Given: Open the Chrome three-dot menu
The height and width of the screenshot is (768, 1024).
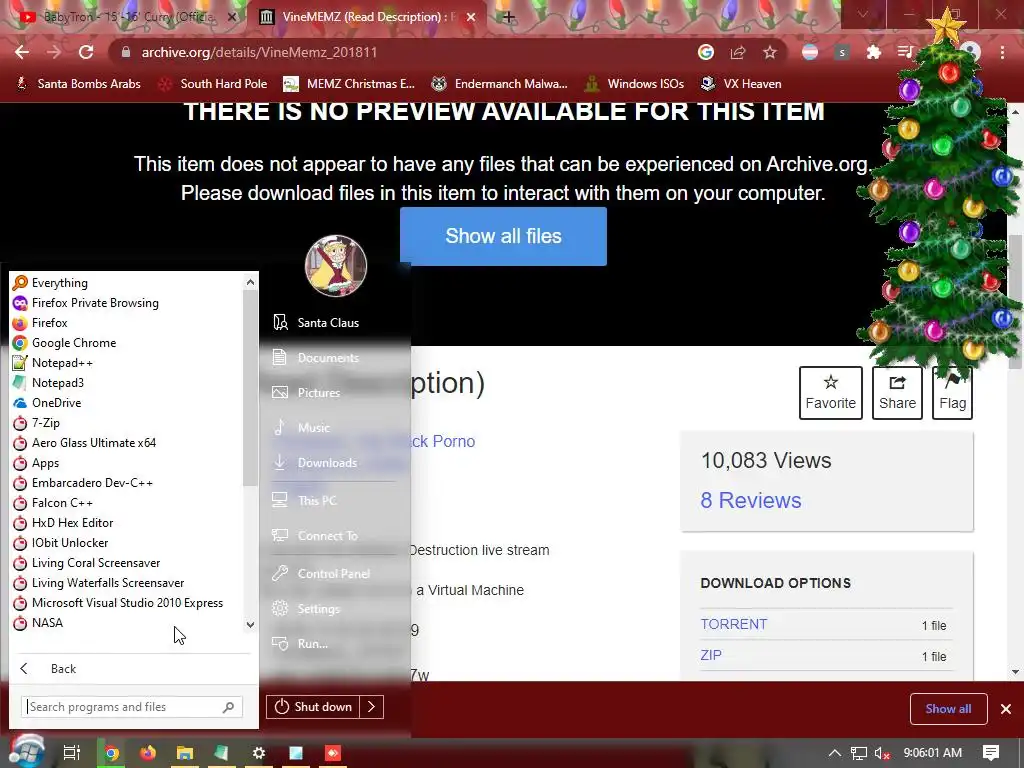Looking at the screenshot, I should pos(1002,52).
